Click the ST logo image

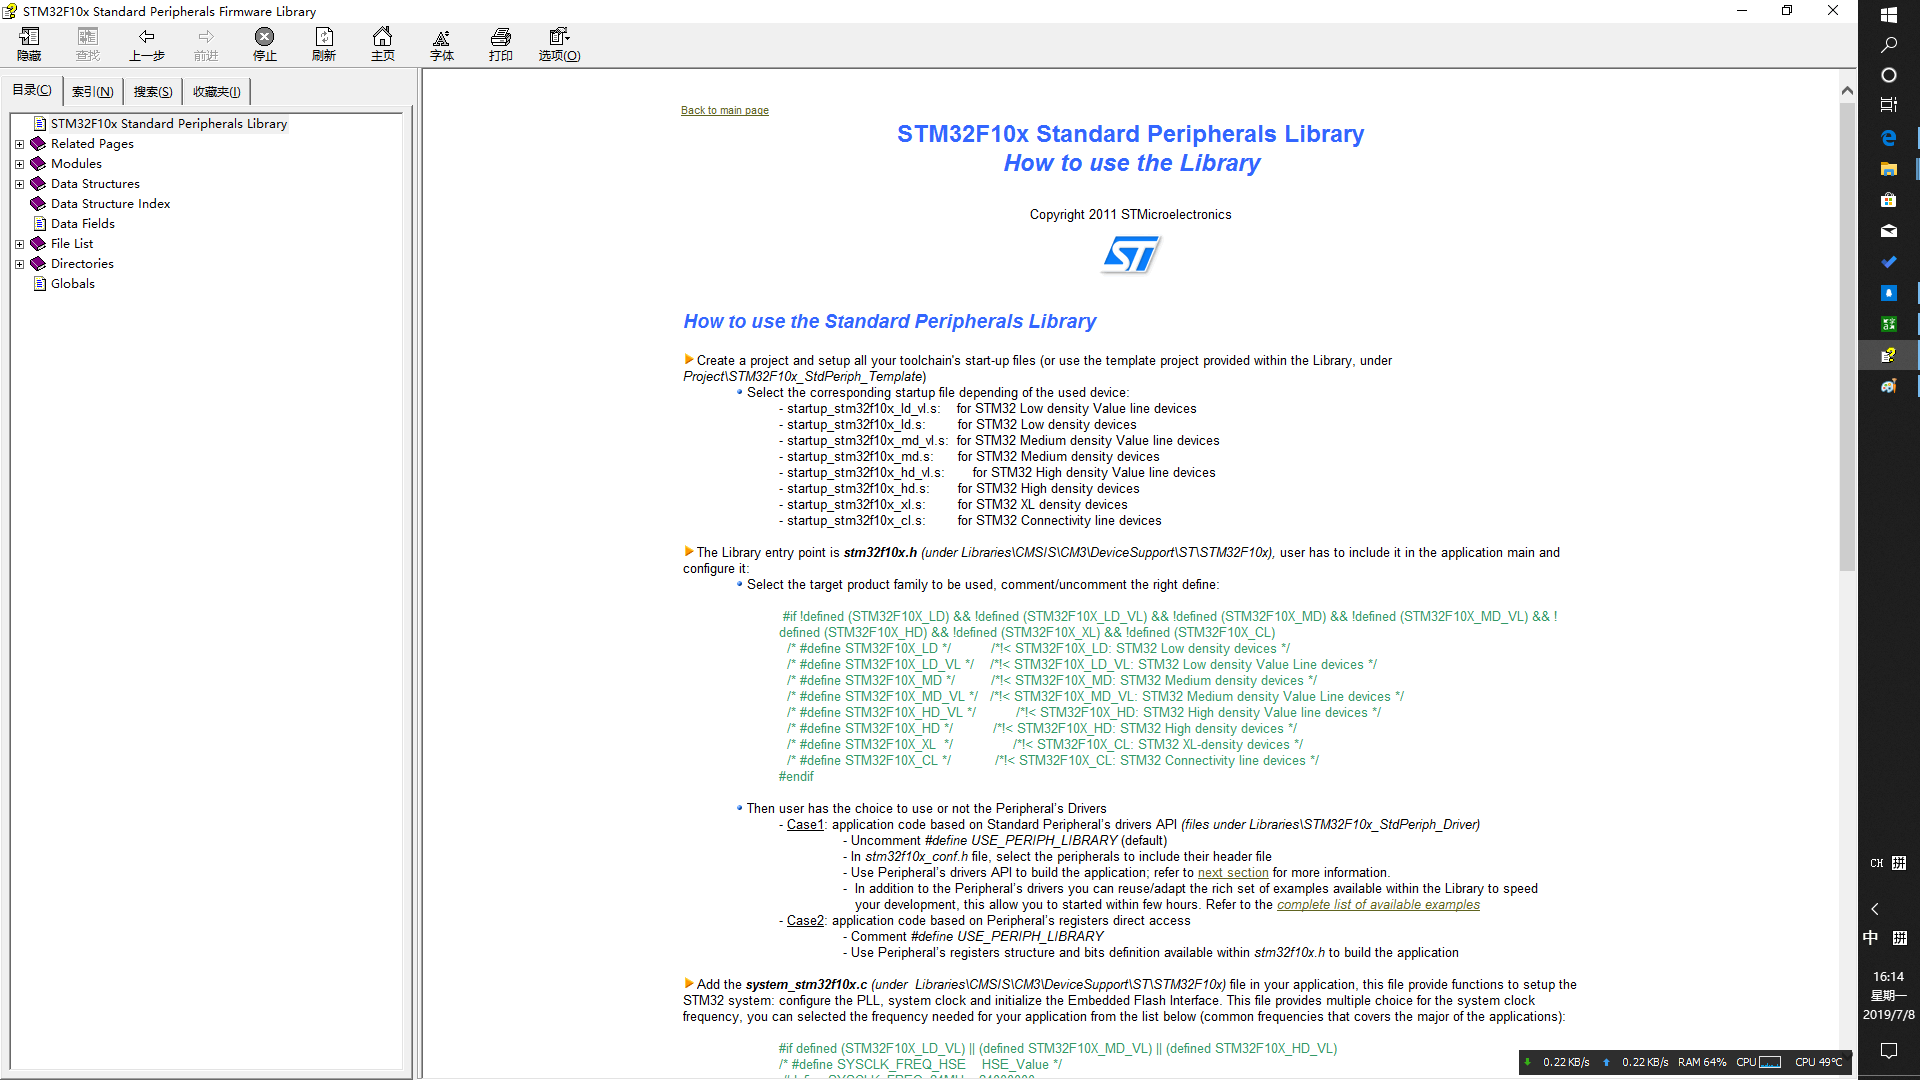[x=1131, y=255]
